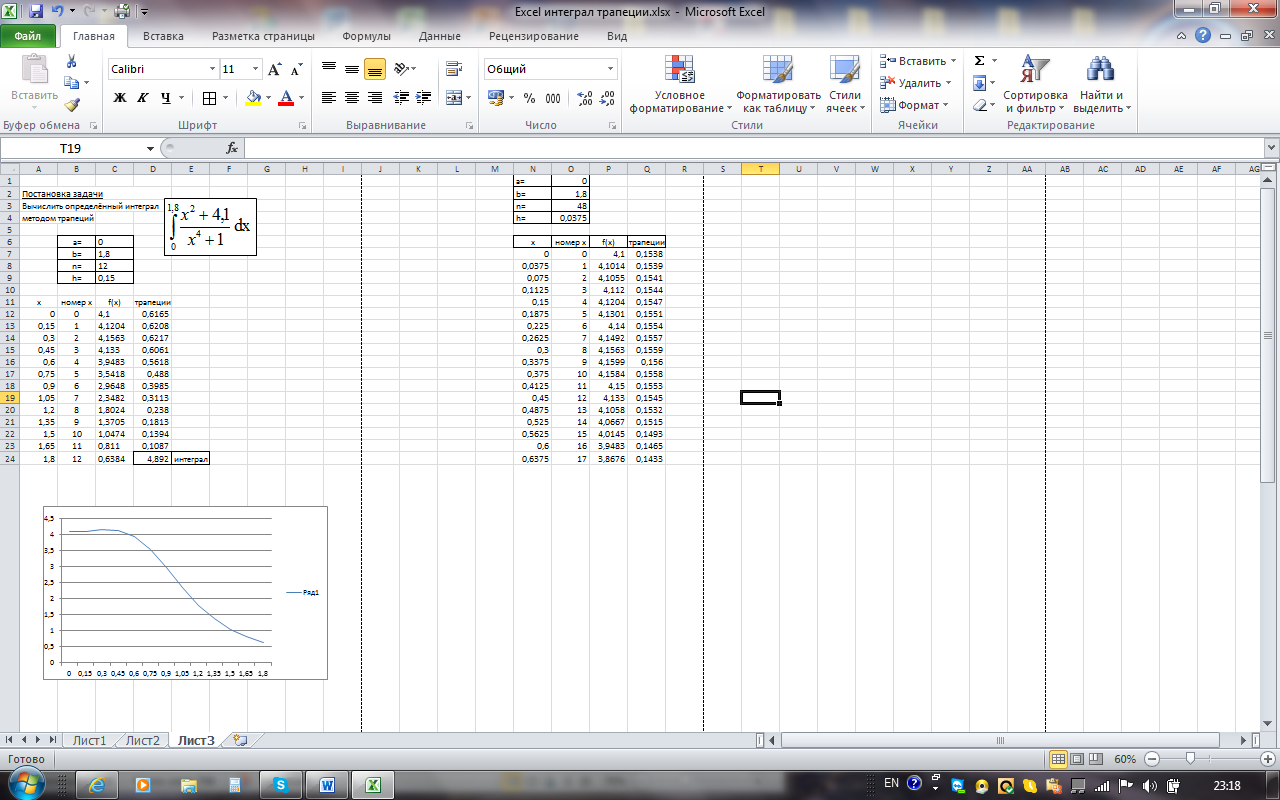Open Найти и выделить binoculars tool
The width and height of the screenshot is (1280, 800).
click(x=1102, y=84)
